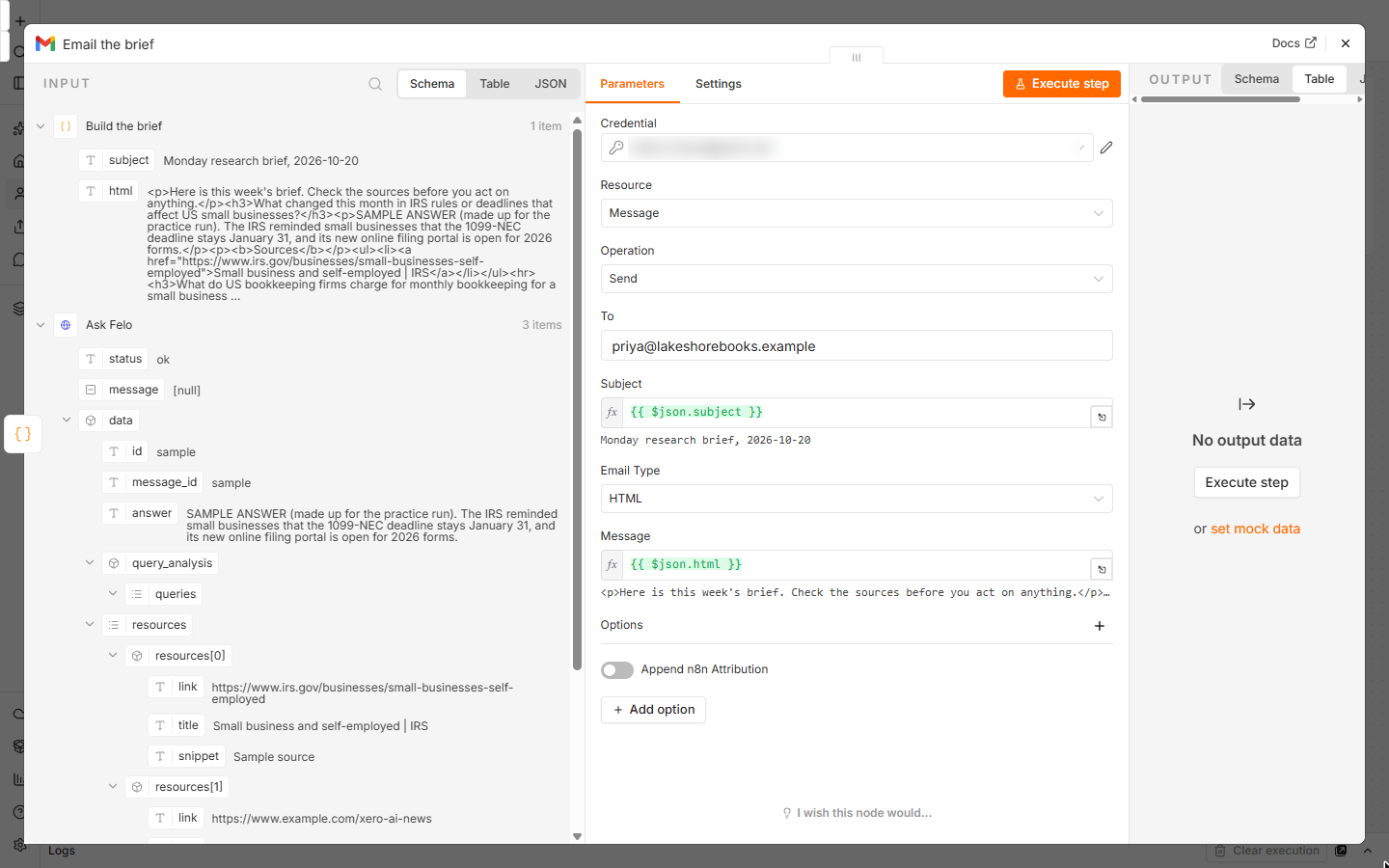Click the floating curly-braces node button at left
This screenshot has width=1389, height=868.
tap(23, 434)
